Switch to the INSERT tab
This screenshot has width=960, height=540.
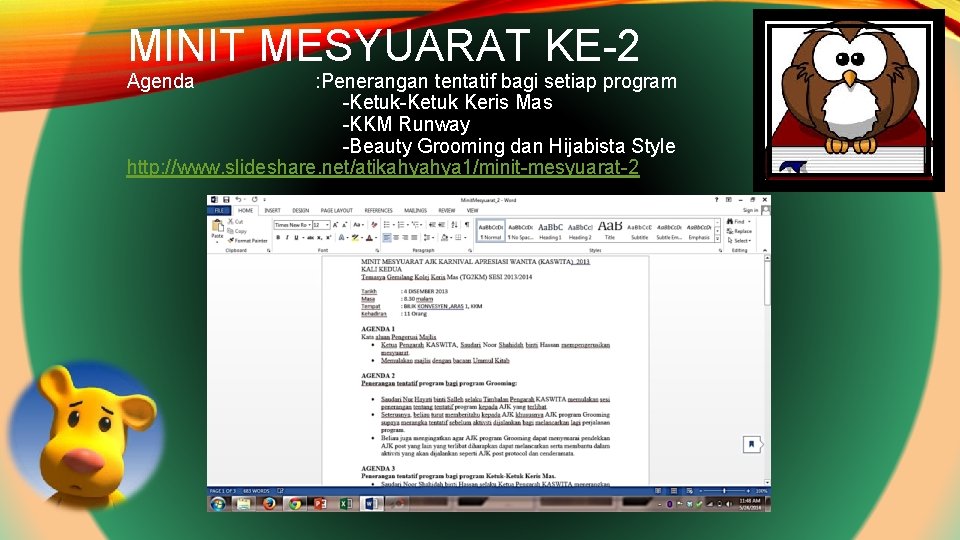tap(272, 211)
